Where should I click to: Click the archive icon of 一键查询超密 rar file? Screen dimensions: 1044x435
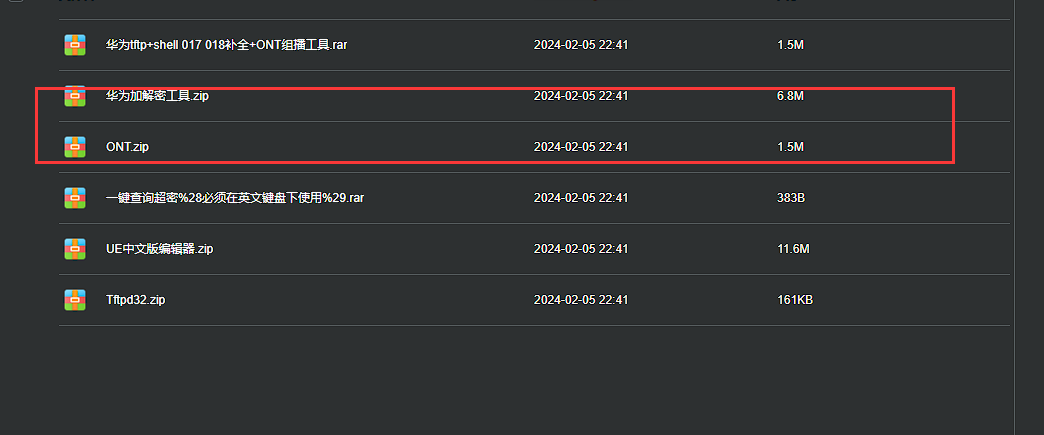point(75,198)
